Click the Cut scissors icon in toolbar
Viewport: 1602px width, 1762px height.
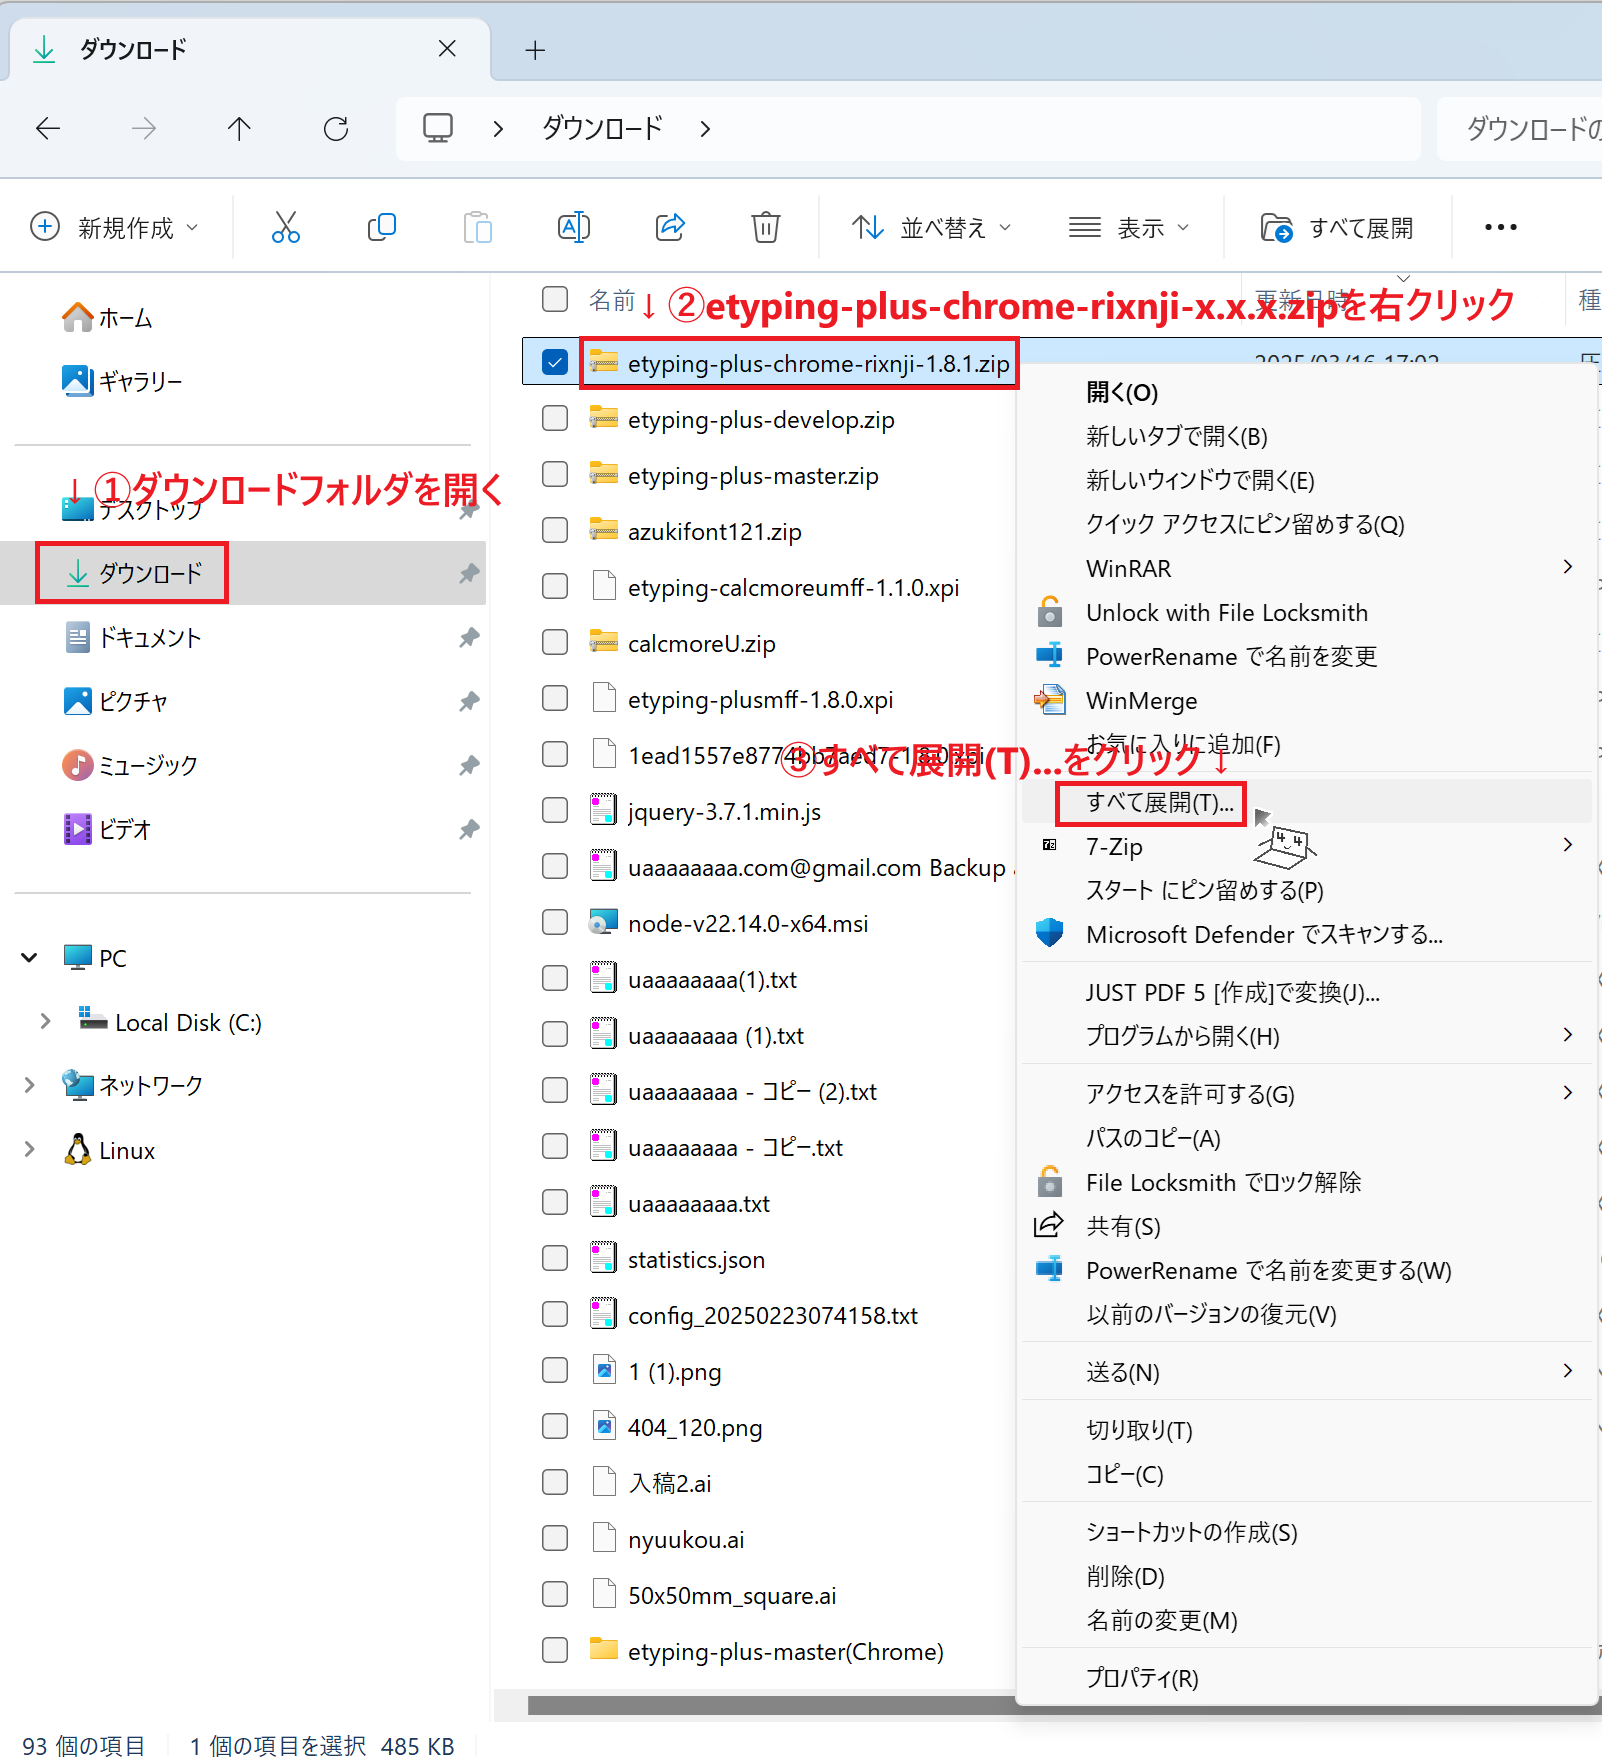[x=286, y=227]
